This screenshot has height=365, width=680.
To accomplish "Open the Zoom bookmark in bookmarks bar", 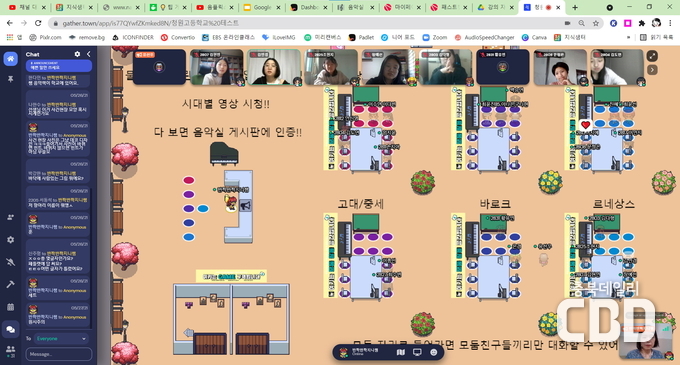I will 435,38.
